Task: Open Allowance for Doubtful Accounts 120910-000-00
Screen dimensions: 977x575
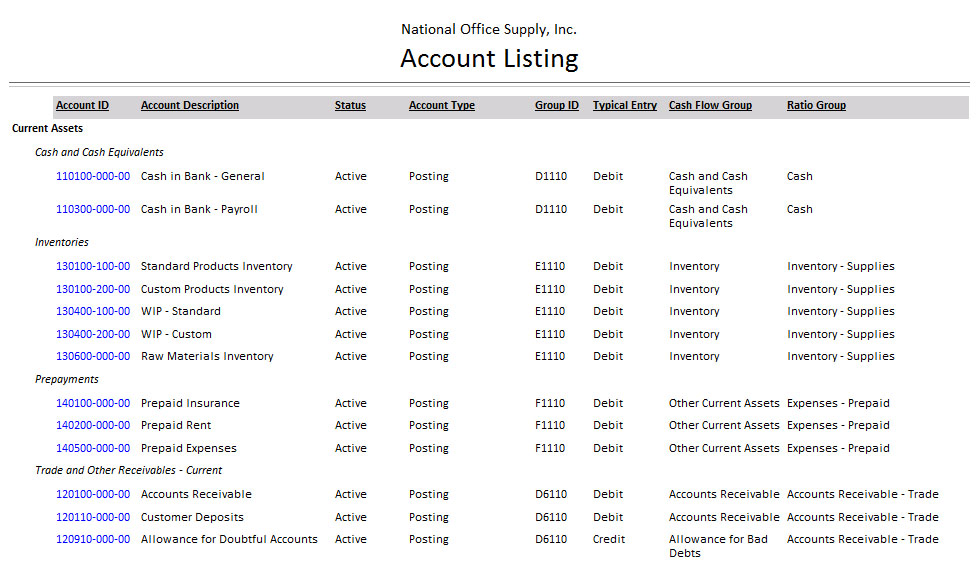Action: tap(93, 539)
